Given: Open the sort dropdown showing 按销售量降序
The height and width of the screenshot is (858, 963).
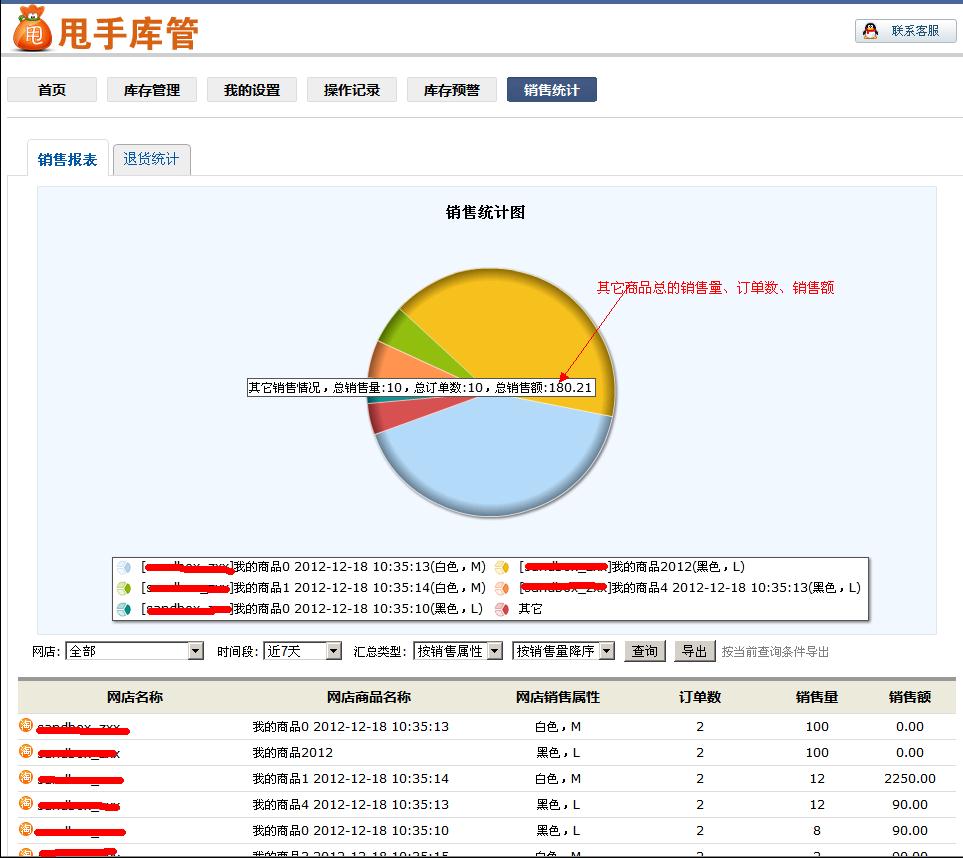Looking at the screenshot, I should pos(563,651).
